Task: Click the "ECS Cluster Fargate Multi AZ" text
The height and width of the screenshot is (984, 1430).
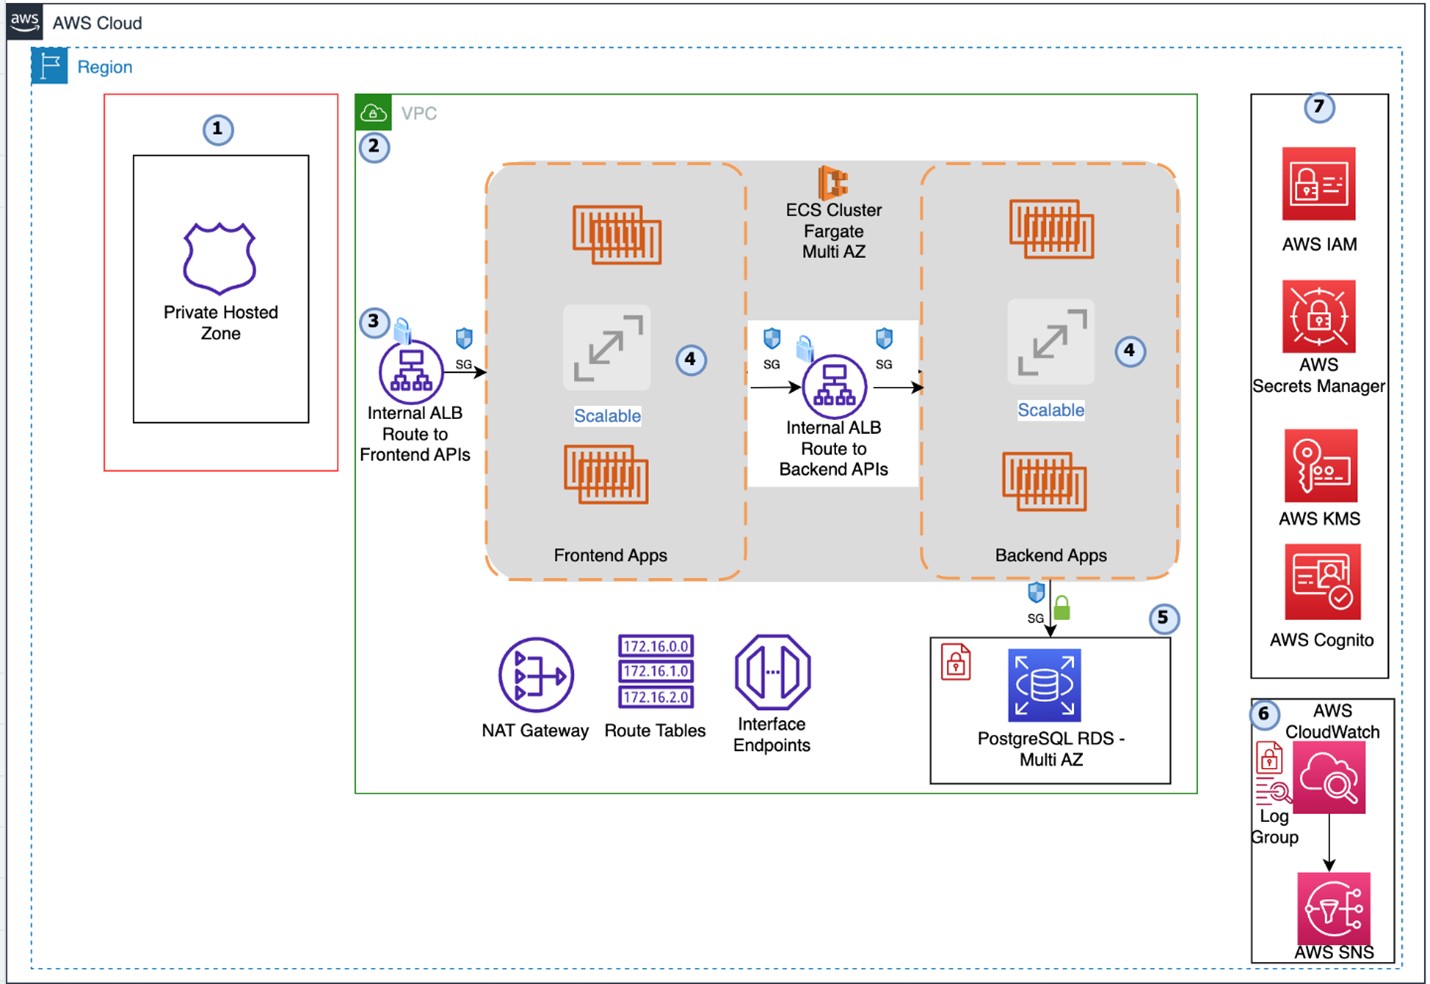Action: tap(833, 231)
